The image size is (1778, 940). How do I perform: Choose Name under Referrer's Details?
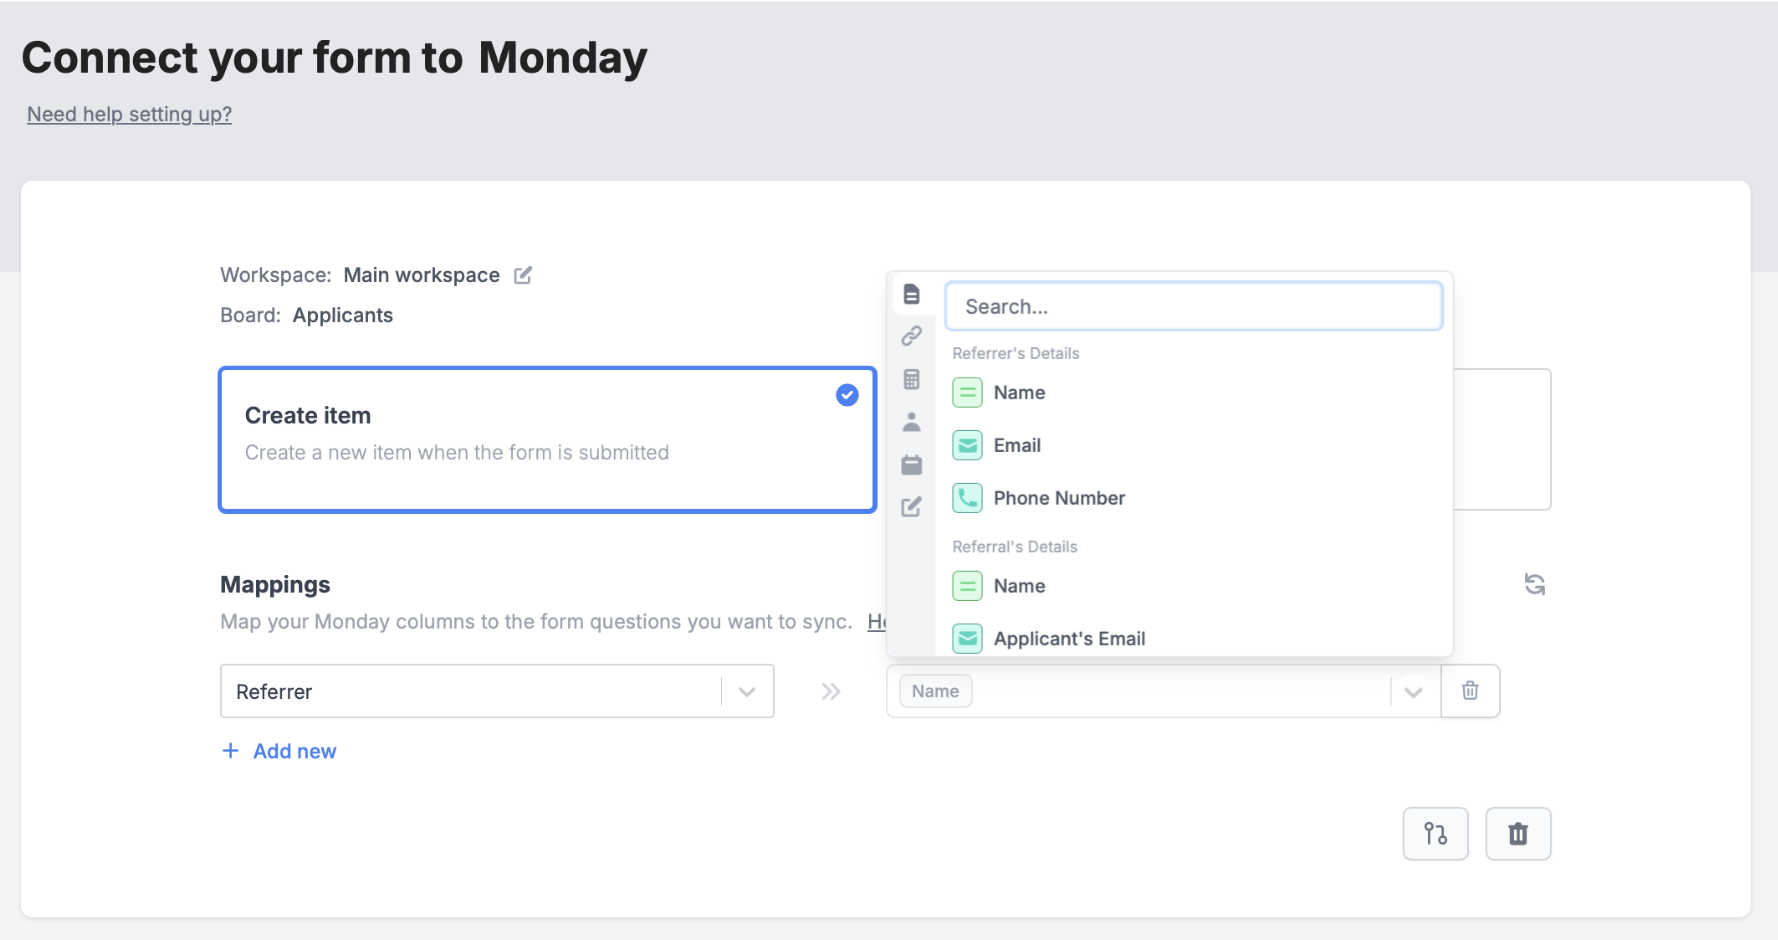point(1019,392)
